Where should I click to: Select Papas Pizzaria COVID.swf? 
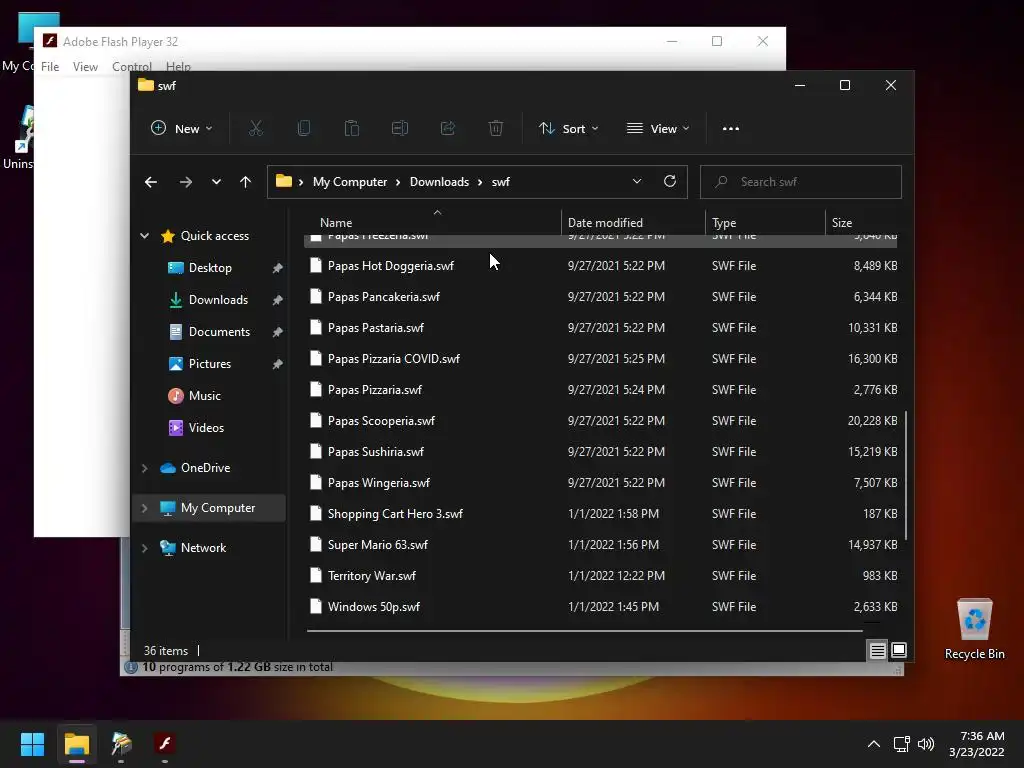coord(601,359)
